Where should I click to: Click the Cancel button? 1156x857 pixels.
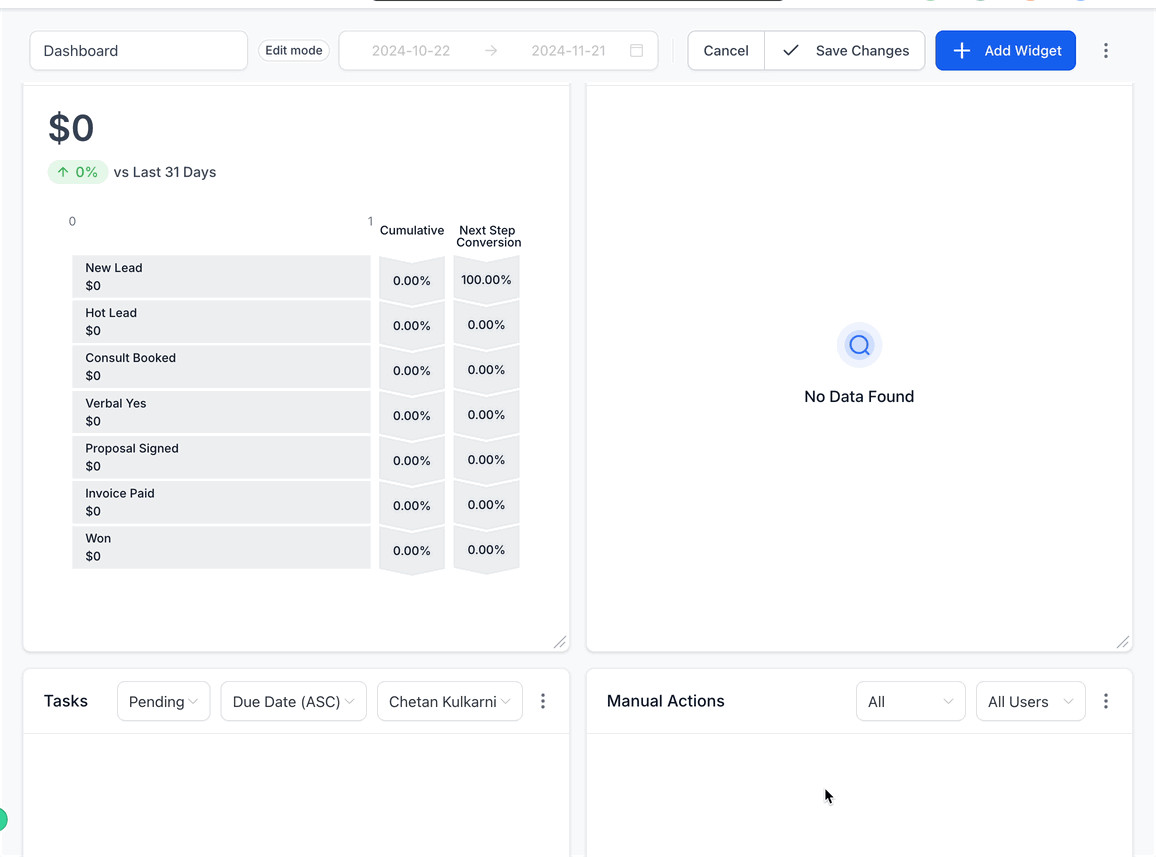(725, 51)
